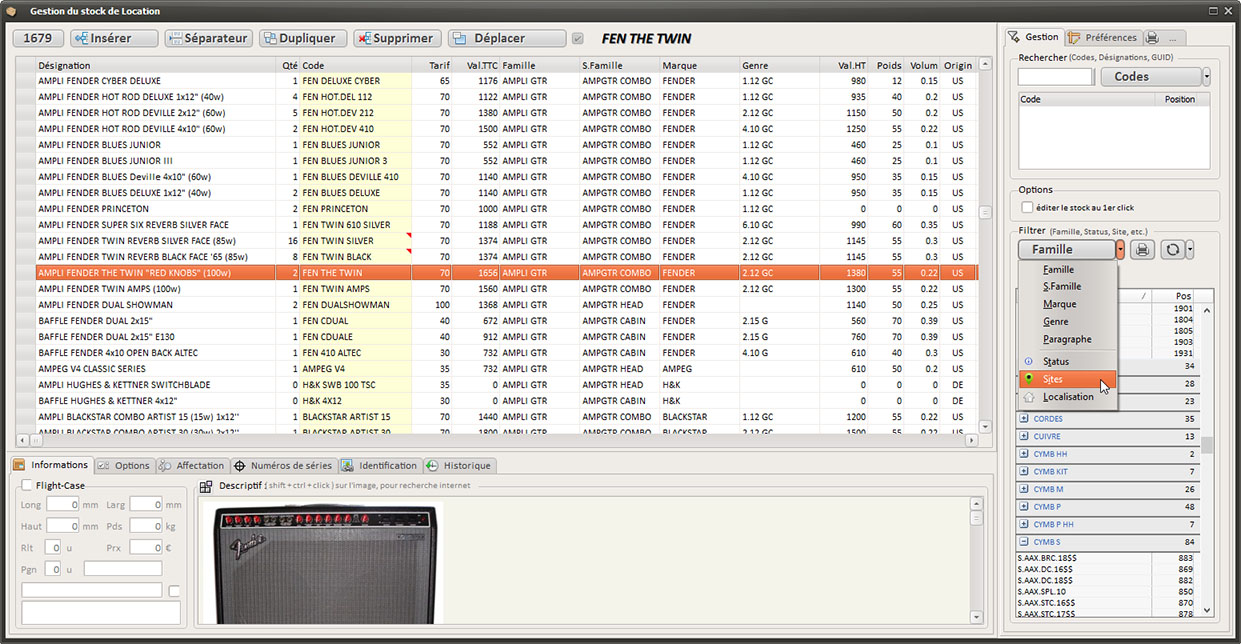Click the 1679 count button

coord(38,38)
